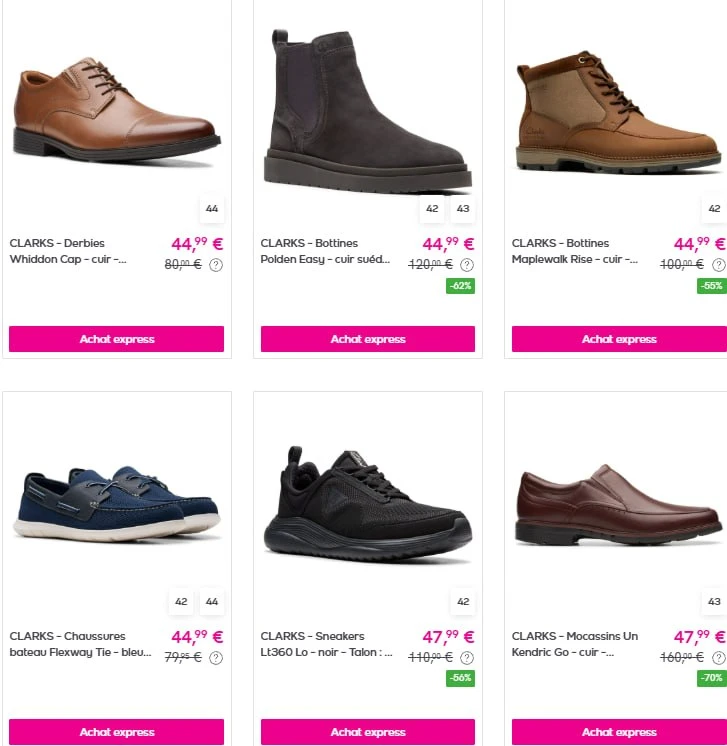Open the blue boat shoes product image
The height and width of the screenshot is (746, 727).
(x=117, y=503)
